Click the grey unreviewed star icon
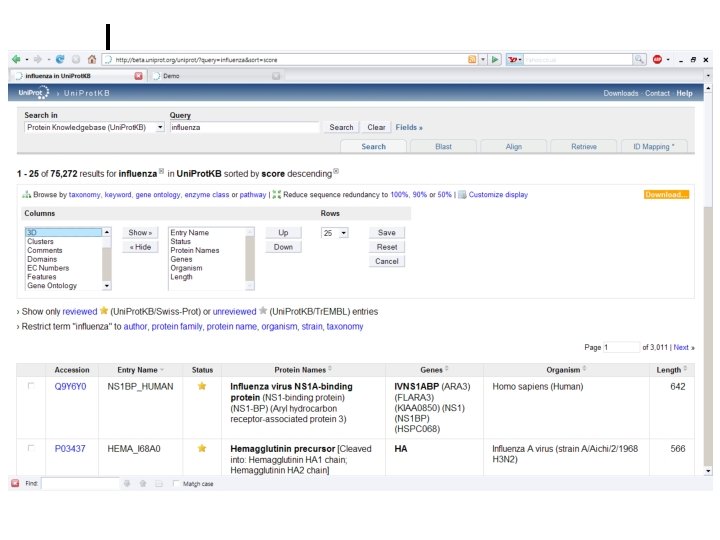 click(263, 311)
